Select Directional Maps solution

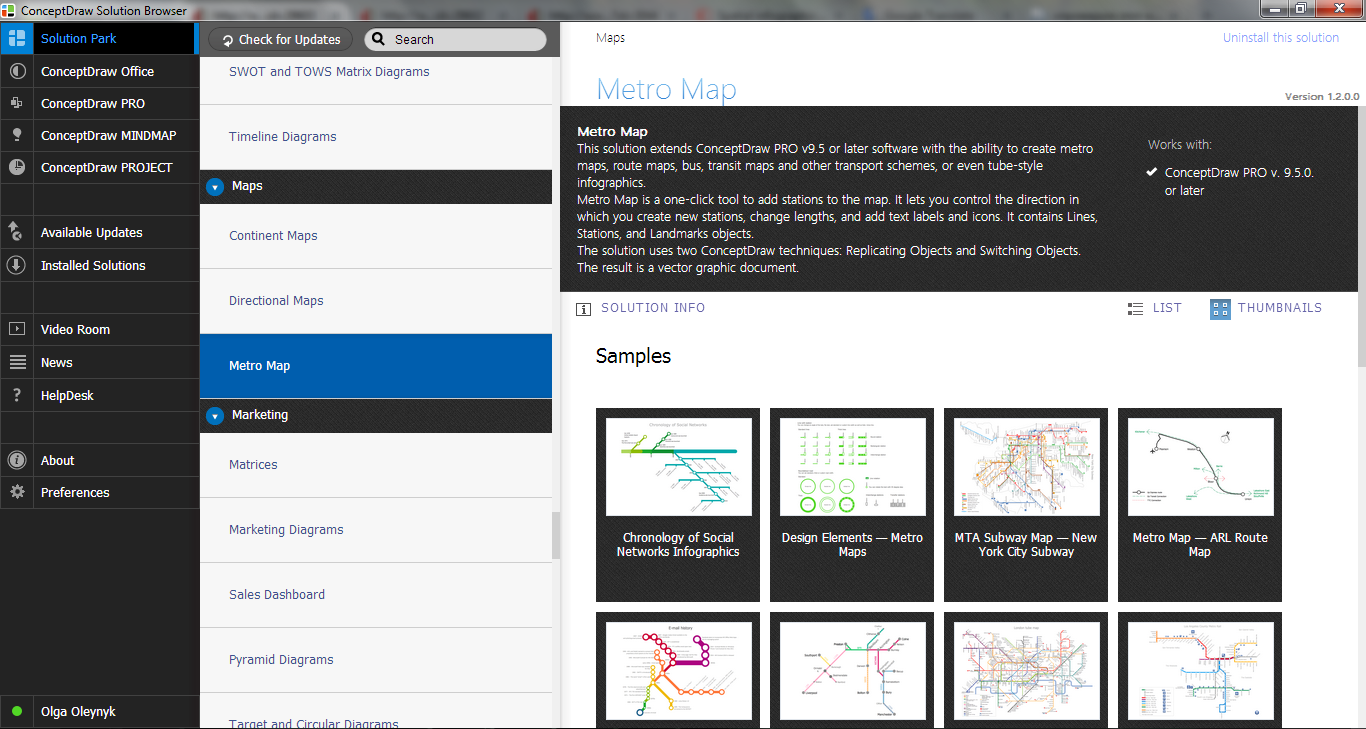[x=376, y=301]
